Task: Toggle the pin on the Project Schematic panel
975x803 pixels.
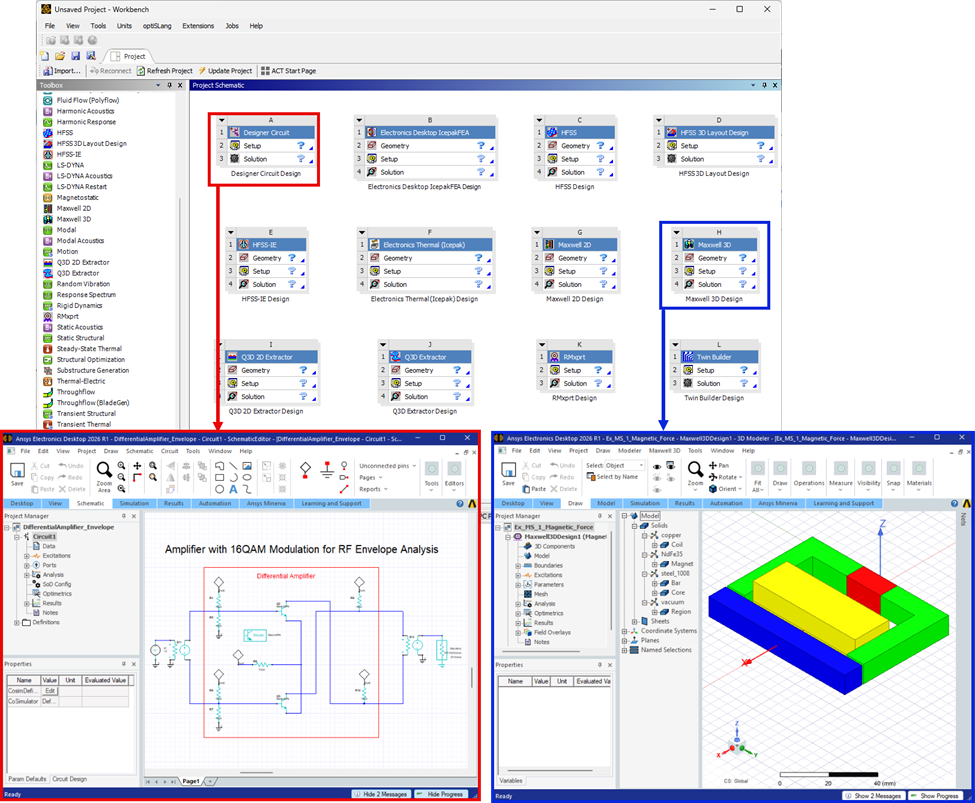Action: (x=764, y=85)
